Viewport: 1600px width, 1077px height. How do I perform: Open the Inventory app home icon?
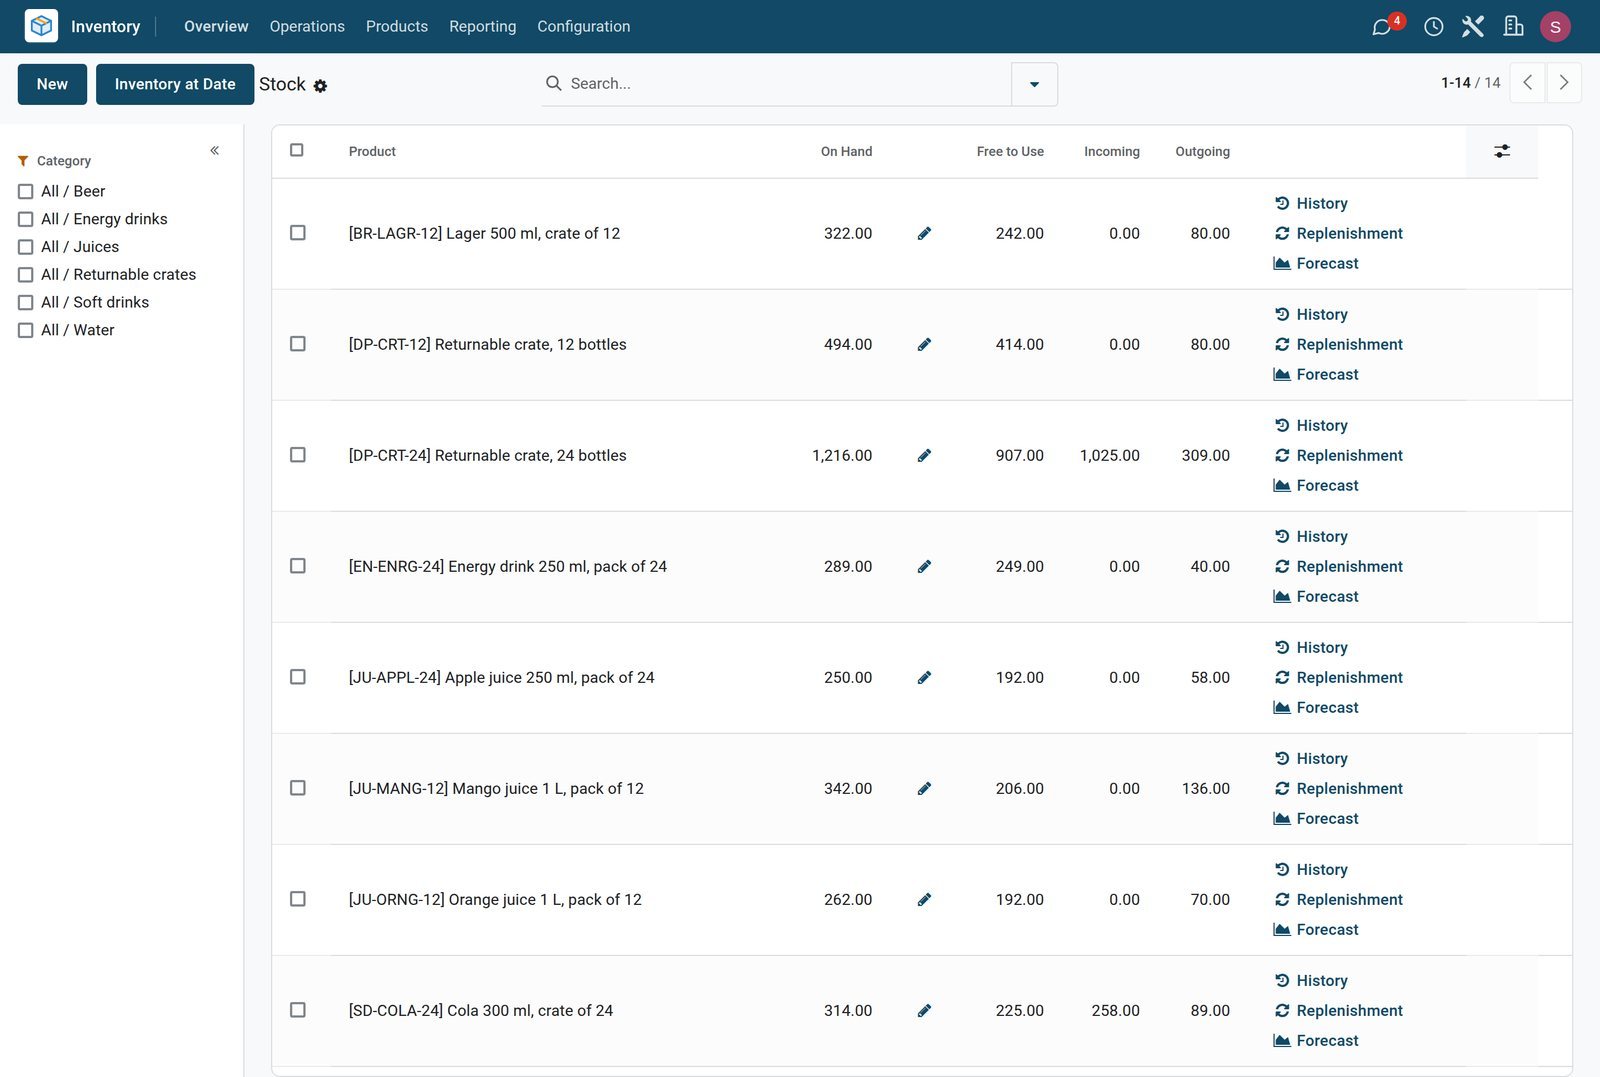41,26
